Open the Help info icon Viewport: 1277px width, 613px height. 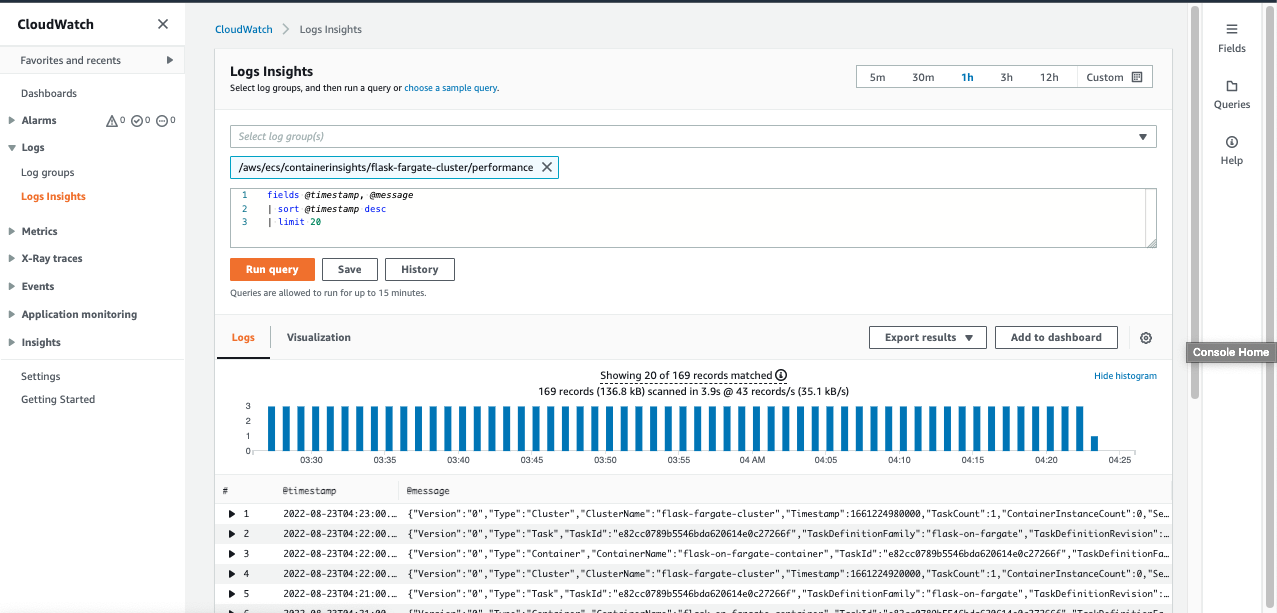pos(1232,142)
